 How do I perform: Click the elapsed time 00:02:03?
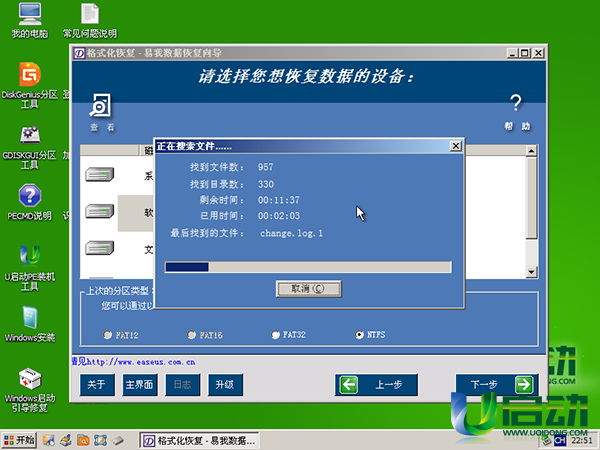click(x=279, y=216)
